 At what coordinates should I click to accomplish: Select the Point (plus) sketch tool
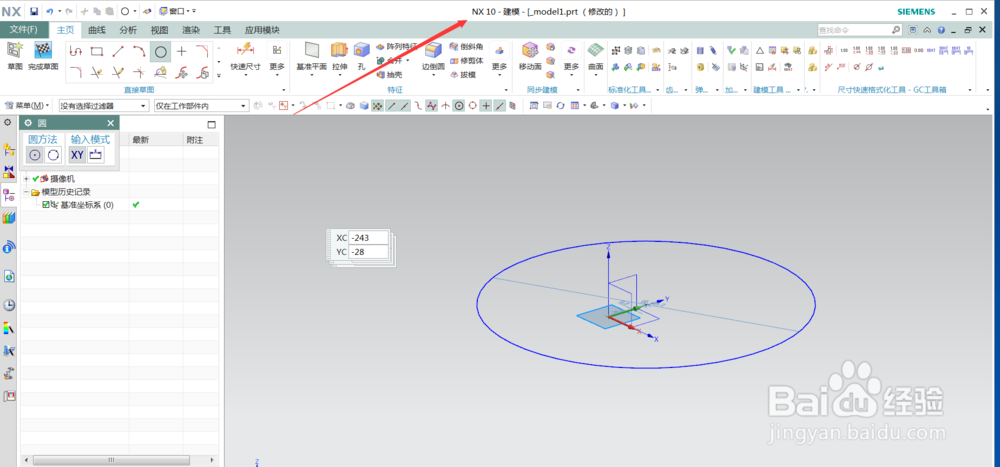pyautogui.click(x=182, y=52)
